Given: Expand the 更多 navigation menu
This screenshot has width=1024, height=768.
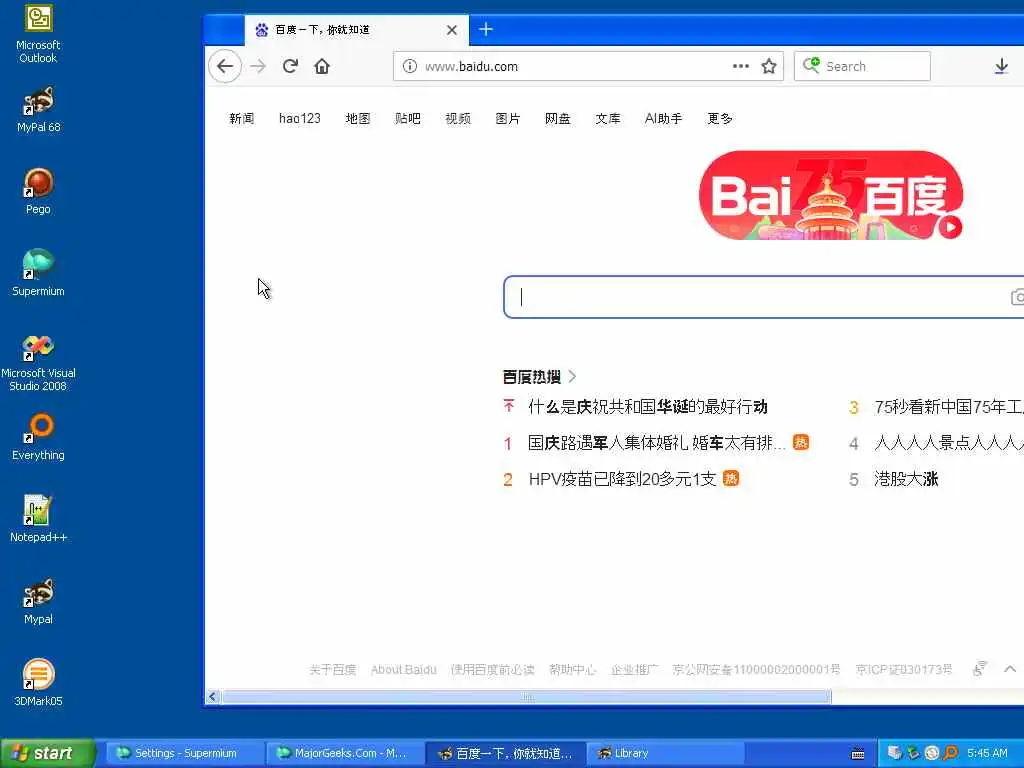Looking at the screenshot, I should coord(720,118).
